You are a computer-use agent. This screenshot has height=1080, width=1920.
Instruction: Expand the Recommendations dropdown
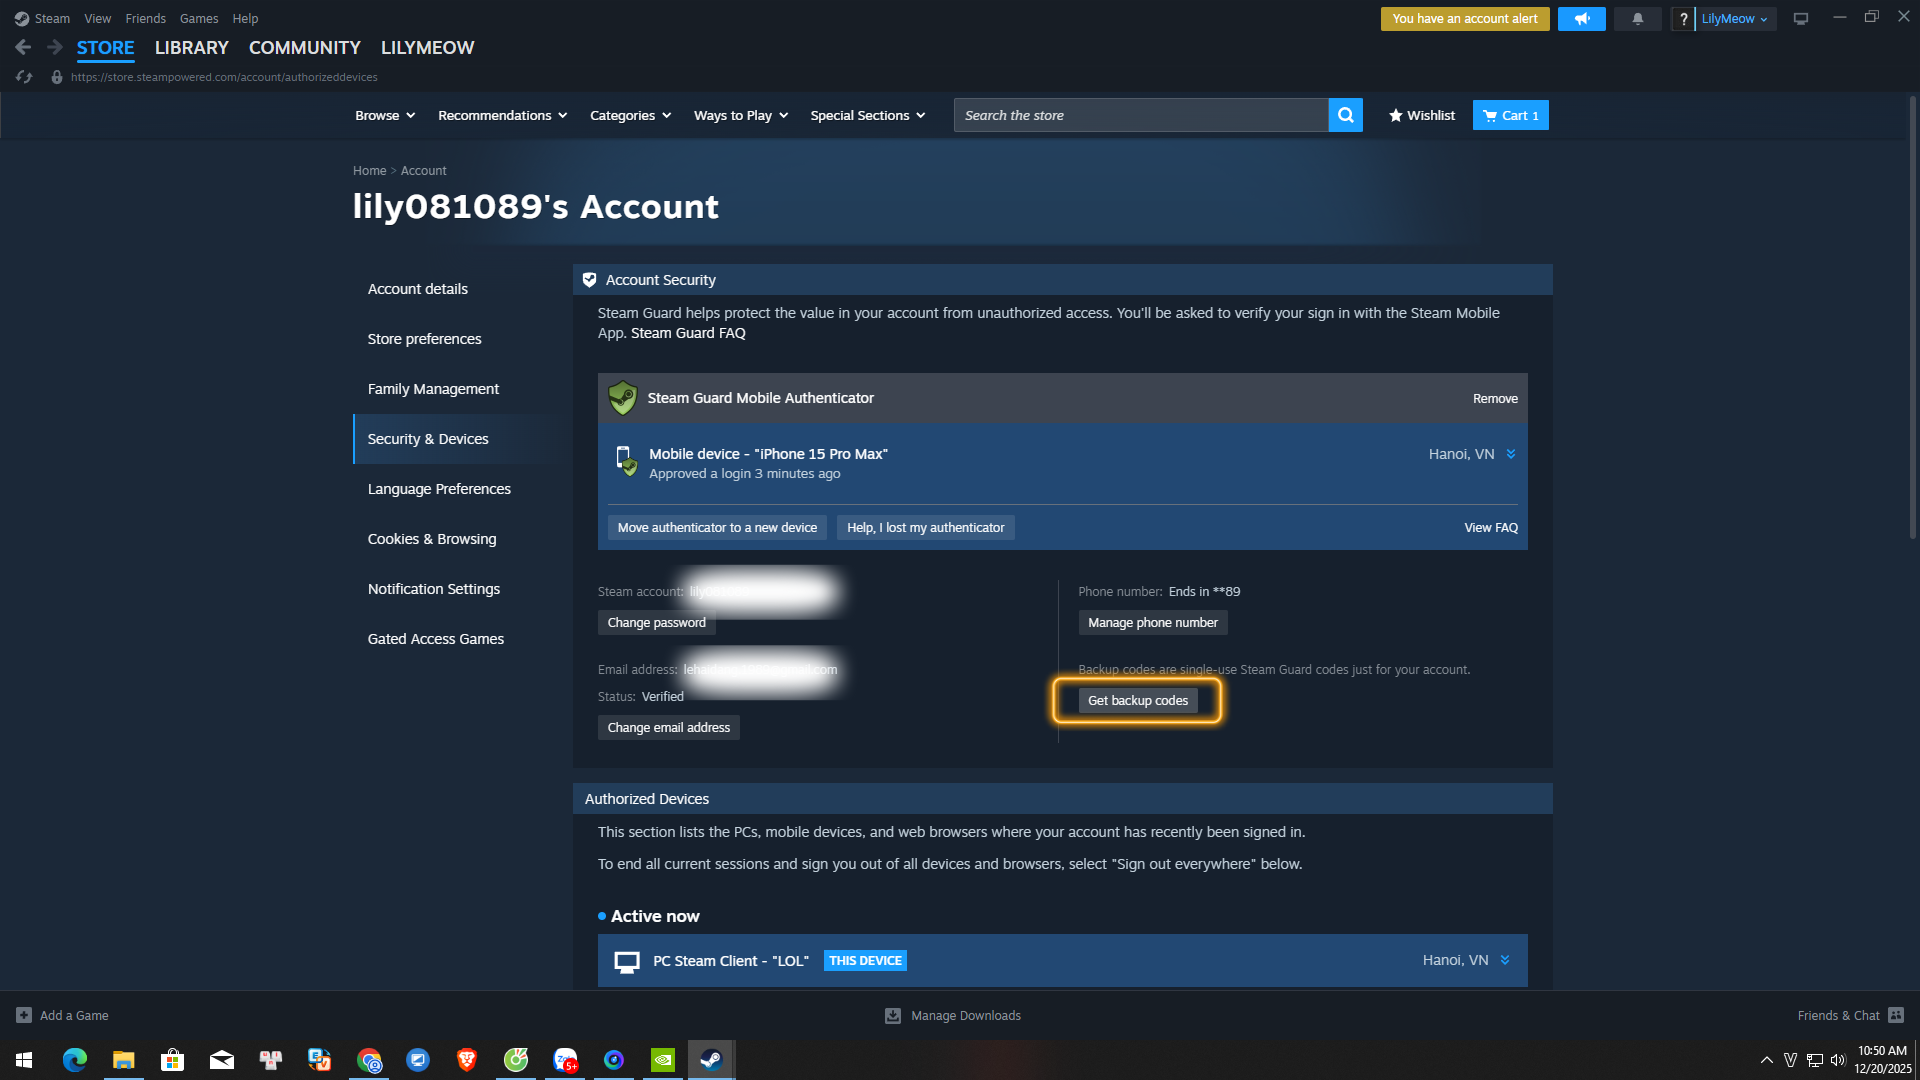coord(502,115)
